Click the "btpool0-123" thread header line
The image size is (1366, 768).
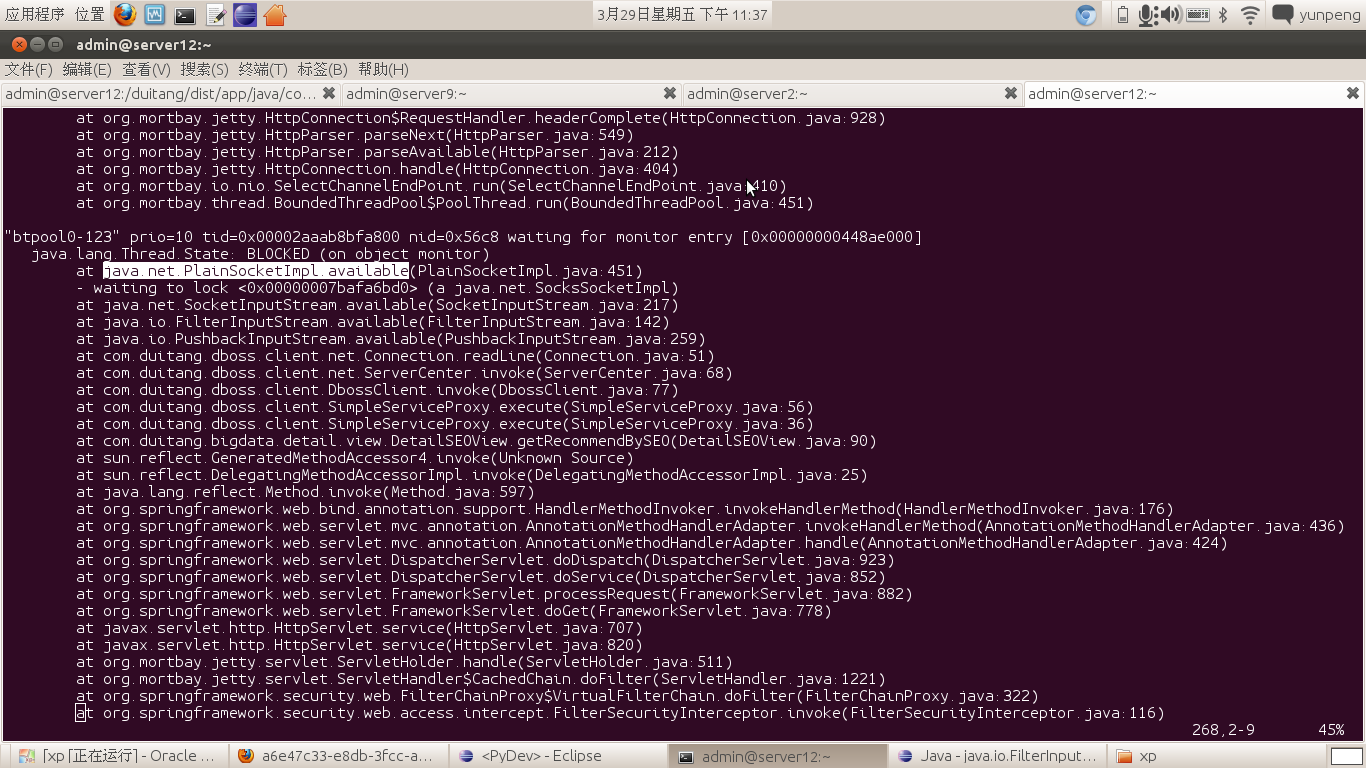[x=463, y=237]
